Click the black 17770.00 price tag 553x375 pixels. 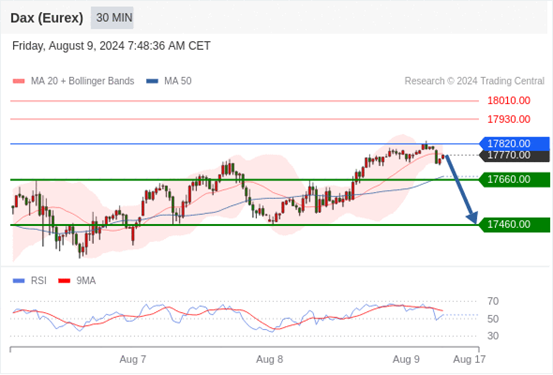tap(515, 155)
